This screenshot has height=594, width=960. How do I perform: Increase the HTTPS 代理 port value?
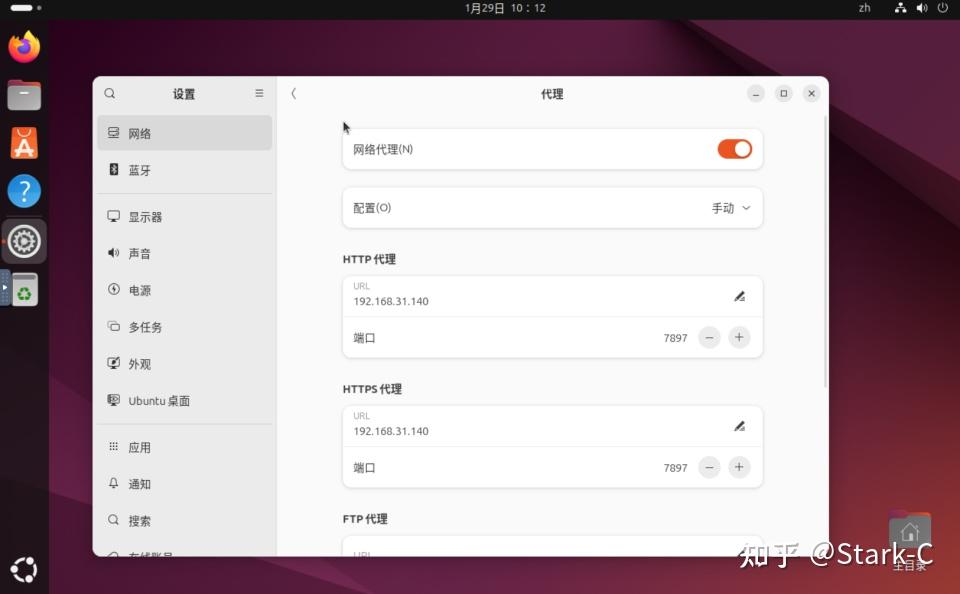tap(739, 467)
